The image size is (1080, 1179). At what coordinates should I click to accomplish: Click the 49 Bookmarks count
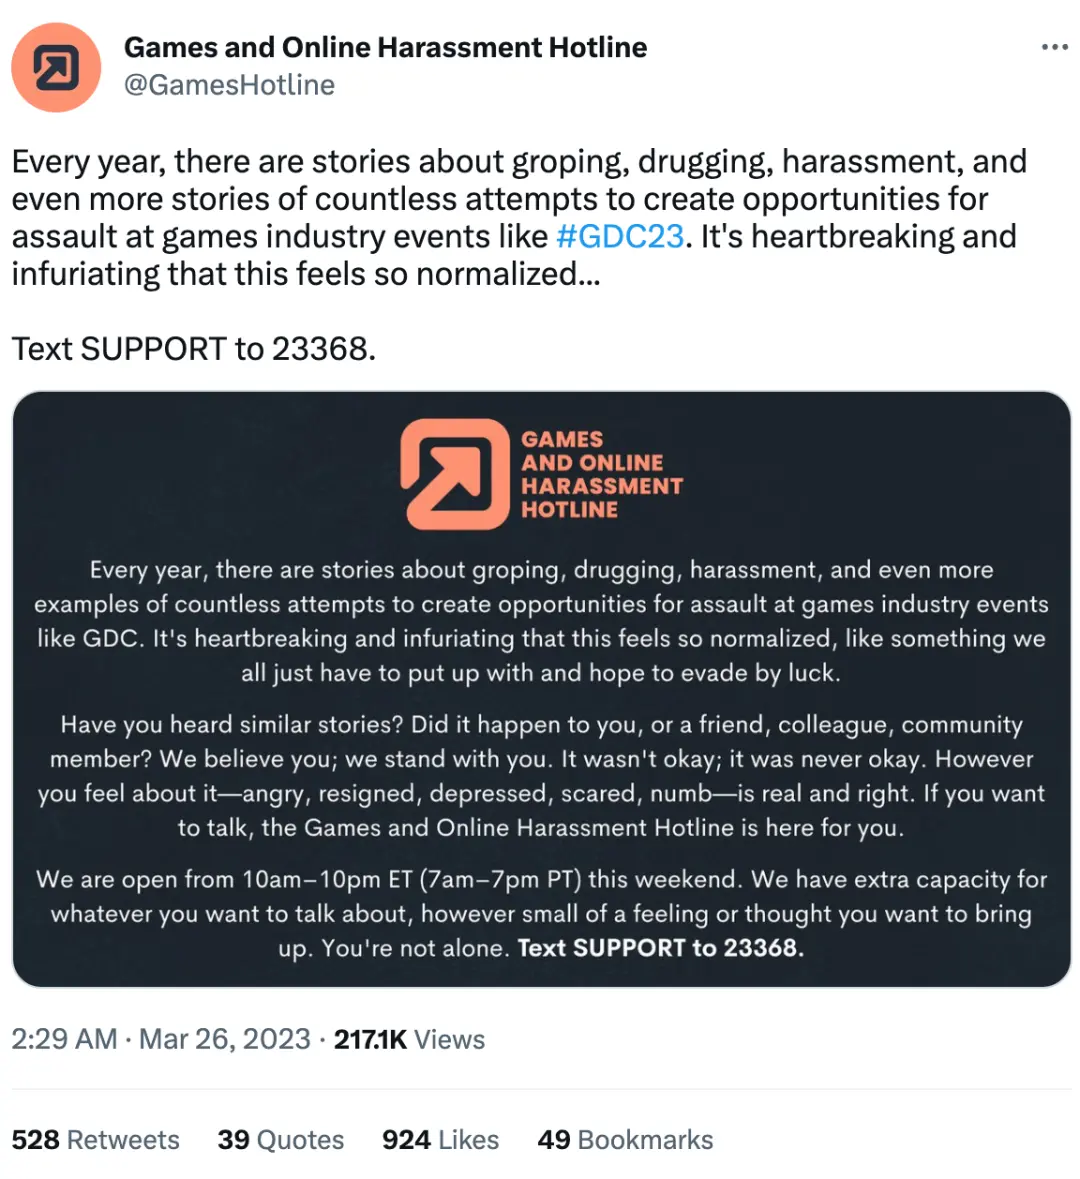point(625,1140)
